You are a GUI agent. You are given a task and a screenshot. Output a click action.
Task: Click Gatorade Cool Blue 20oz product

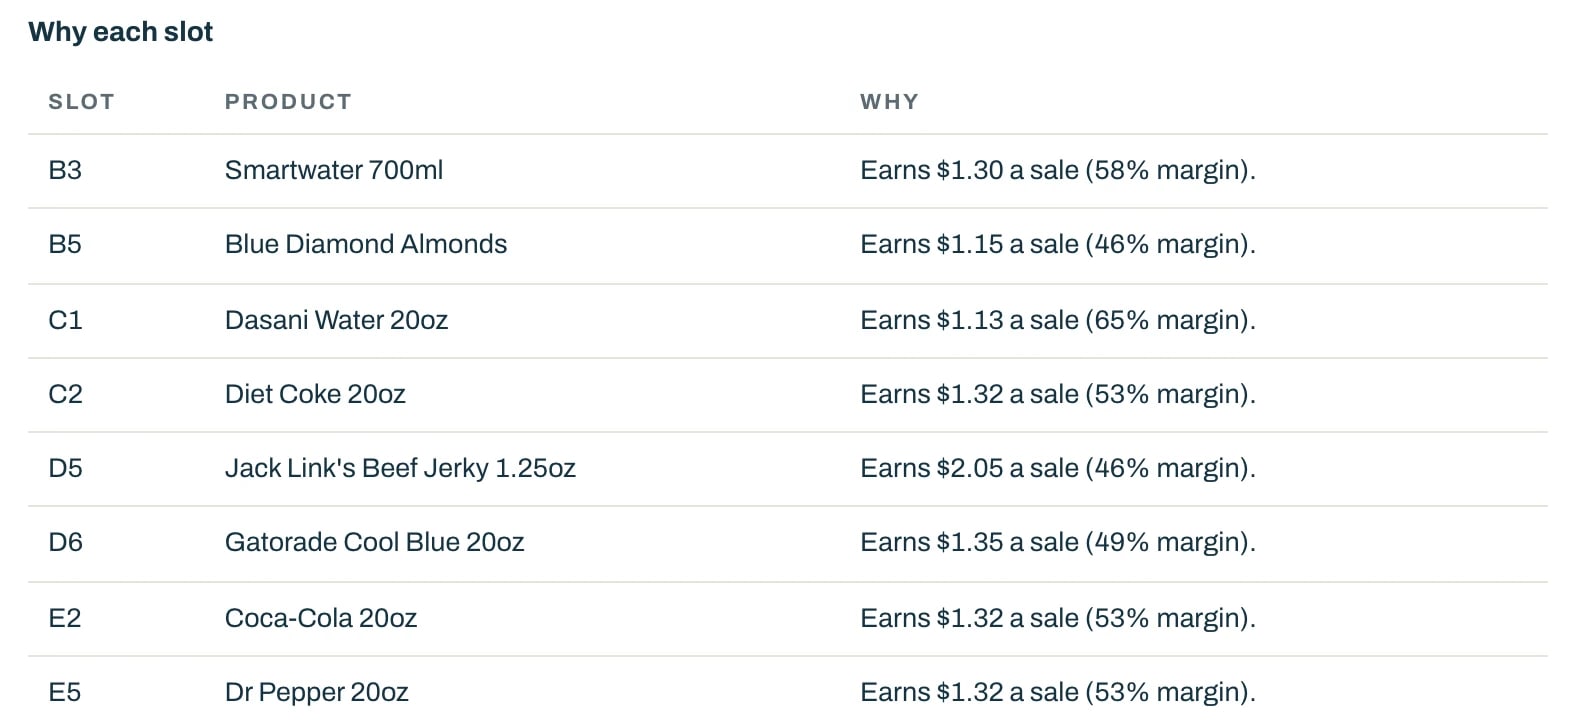click(374, 542)
